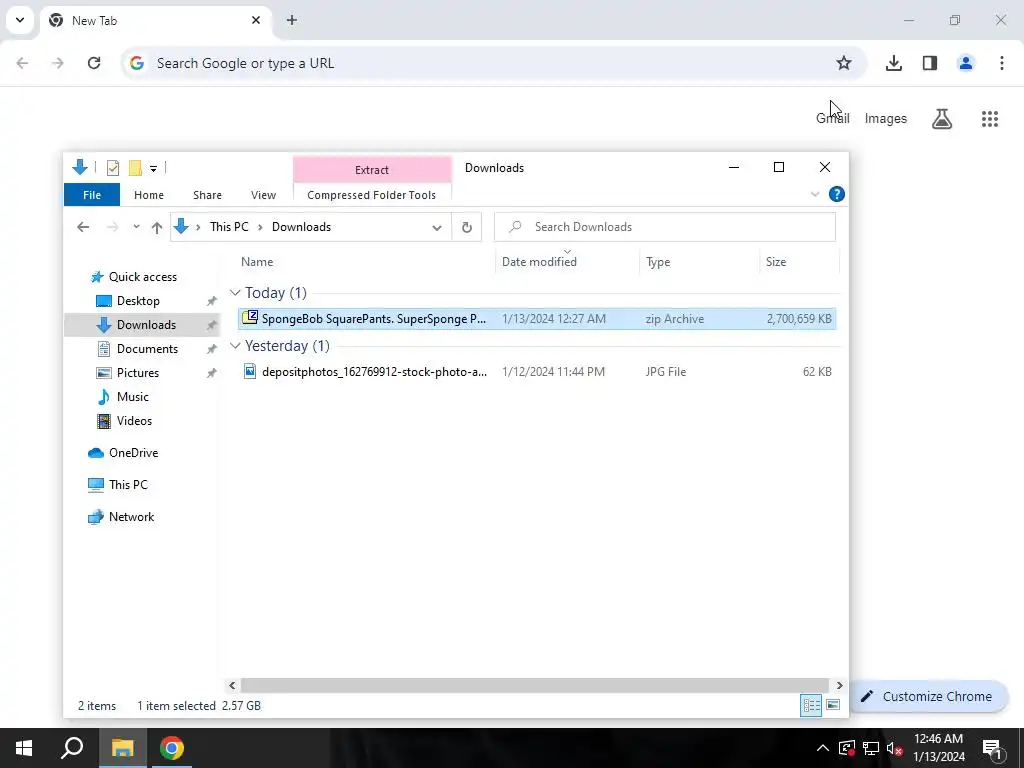Viewport: 1024px width, 768px height.
Task: Open Windows taskbar search
Action: pyautogui.click(x=72, y=748)
